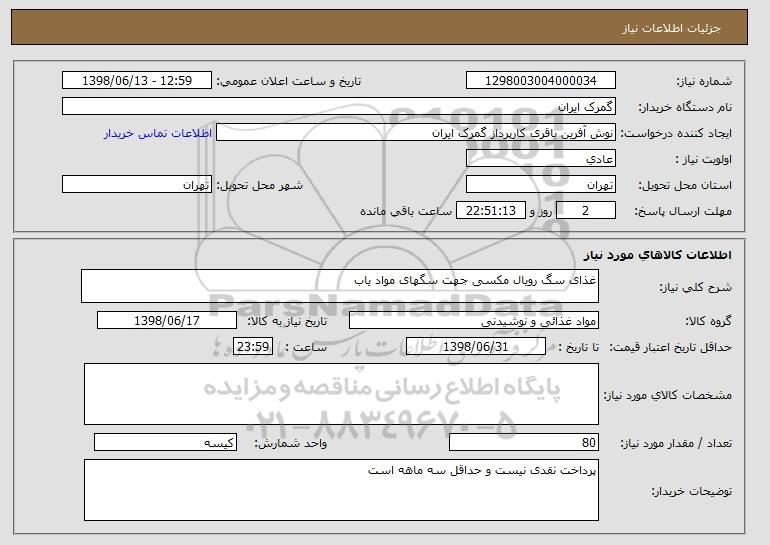
Task: Click the label حداقل تاریخ اعتبار قیمت
Action: [x=670, y=347]
